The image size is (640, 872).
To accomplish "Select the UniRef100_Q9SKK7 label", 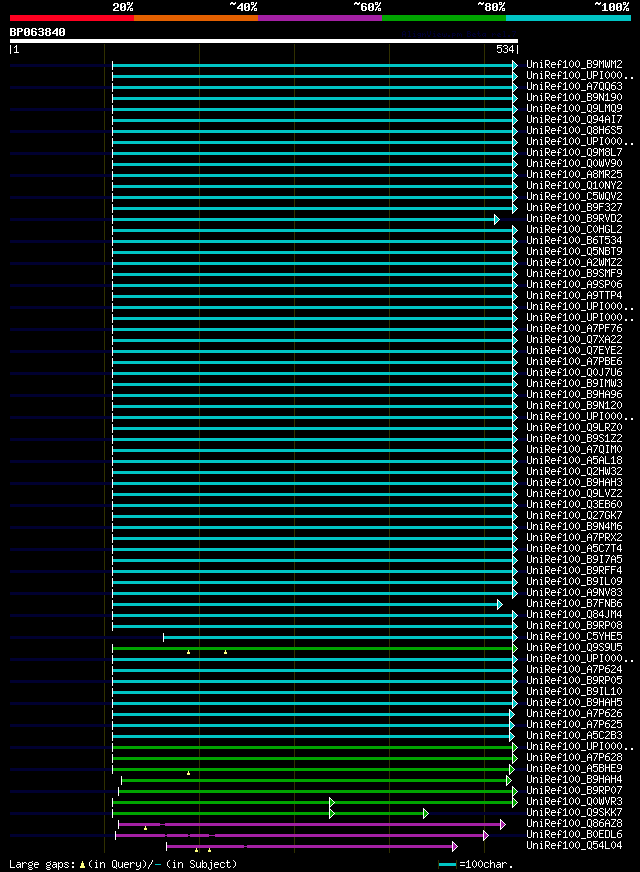I will click(574, 813).
